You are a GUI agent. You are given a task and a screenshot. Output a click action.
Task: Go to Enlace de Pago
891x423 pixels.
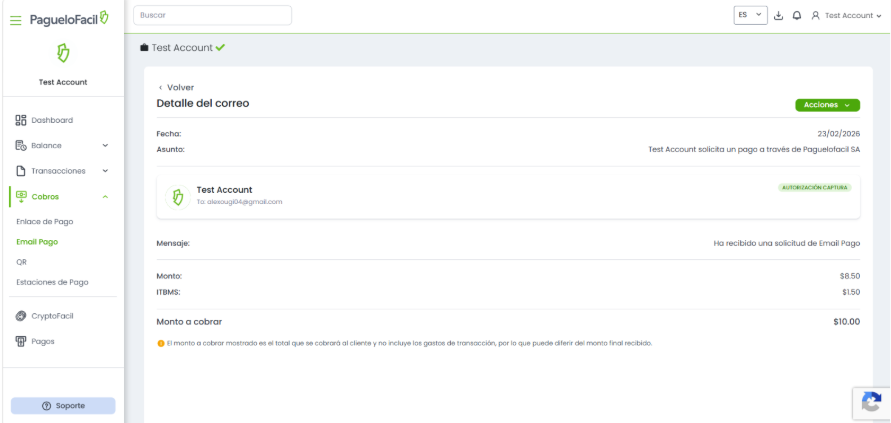[45, 221]
